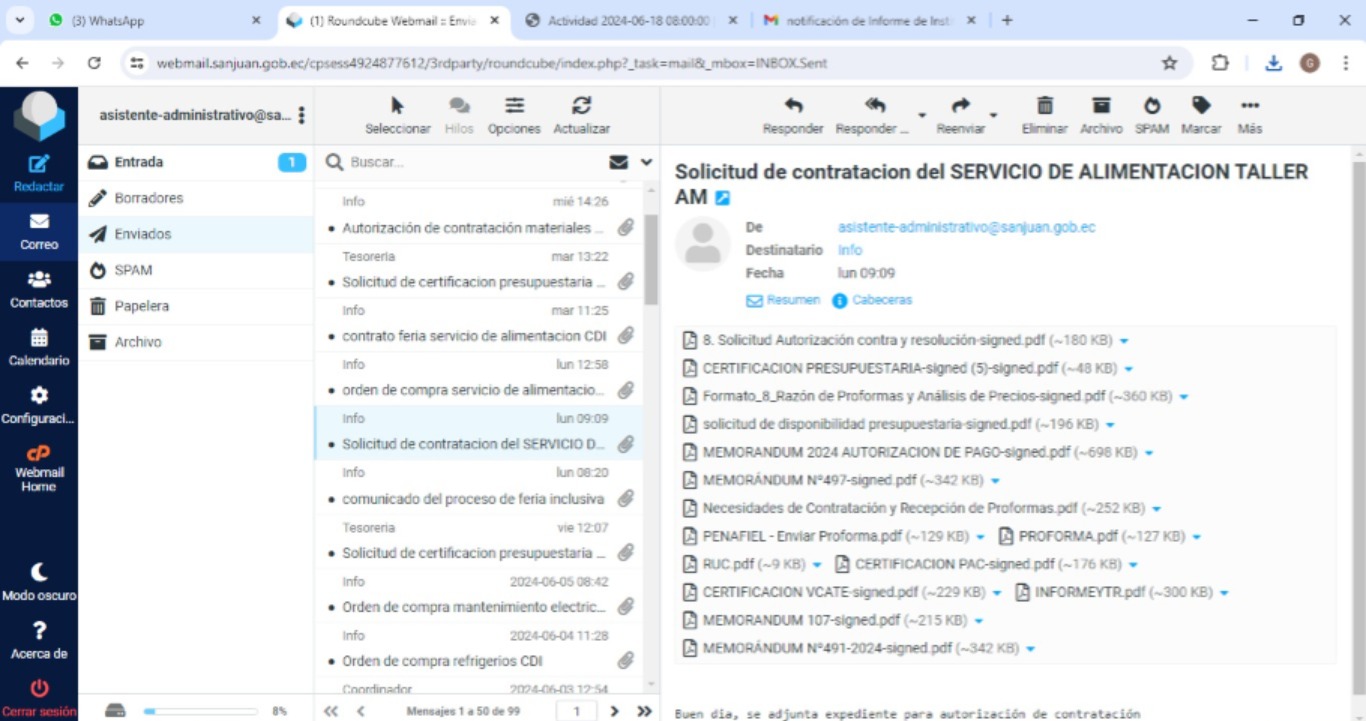Expand the Reenviar dropdown arrow
The width and height of the screenshot is (1366, 721).
994,115
